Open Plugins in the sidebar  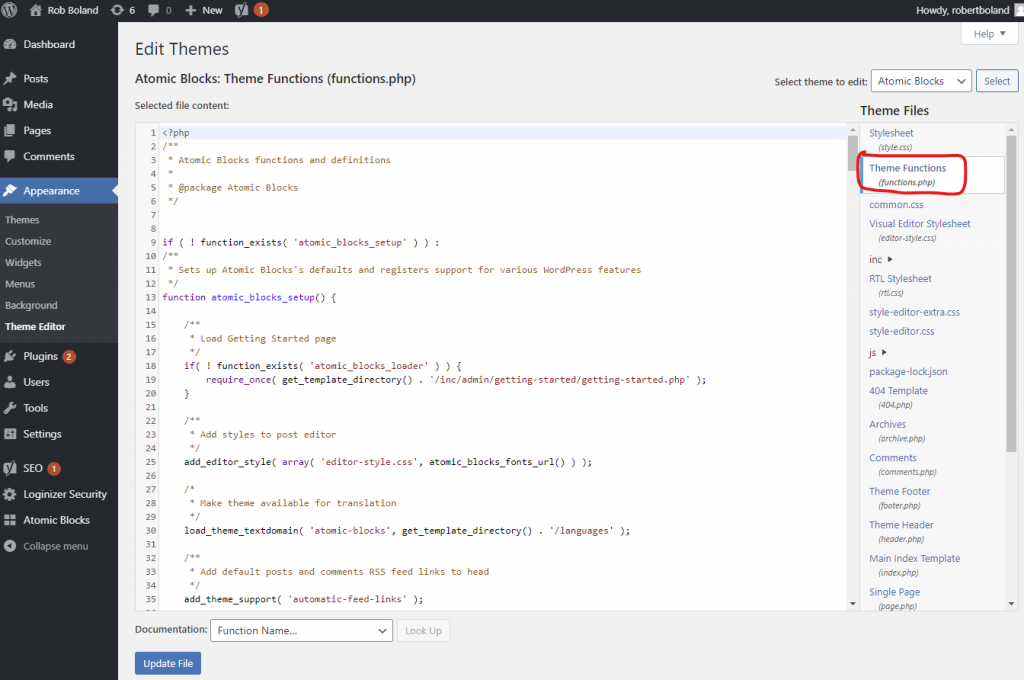point(41,357)
